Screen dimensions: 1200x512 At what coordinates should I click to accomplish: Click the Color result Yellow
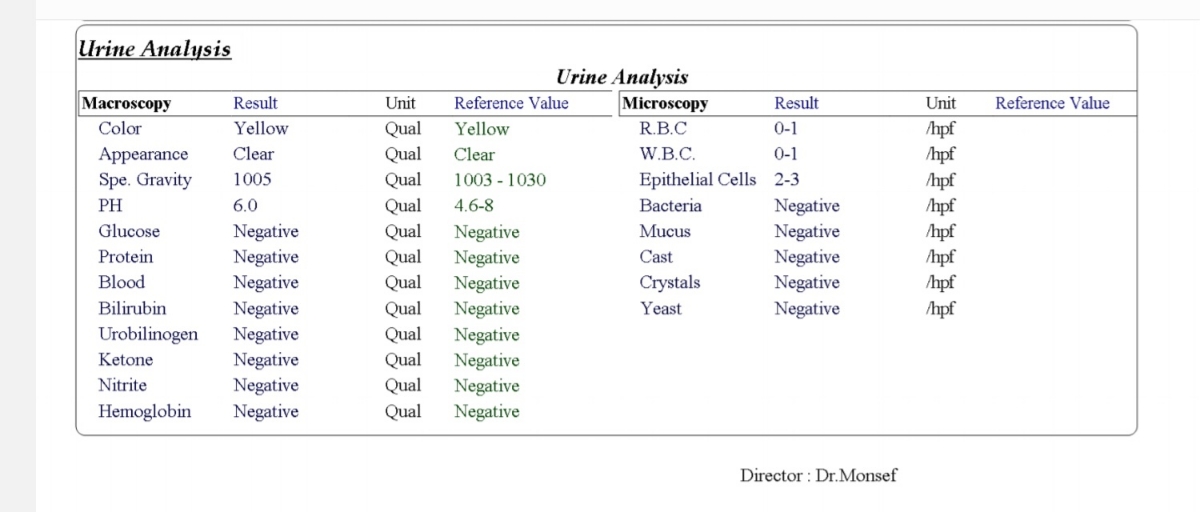(261, 128)
